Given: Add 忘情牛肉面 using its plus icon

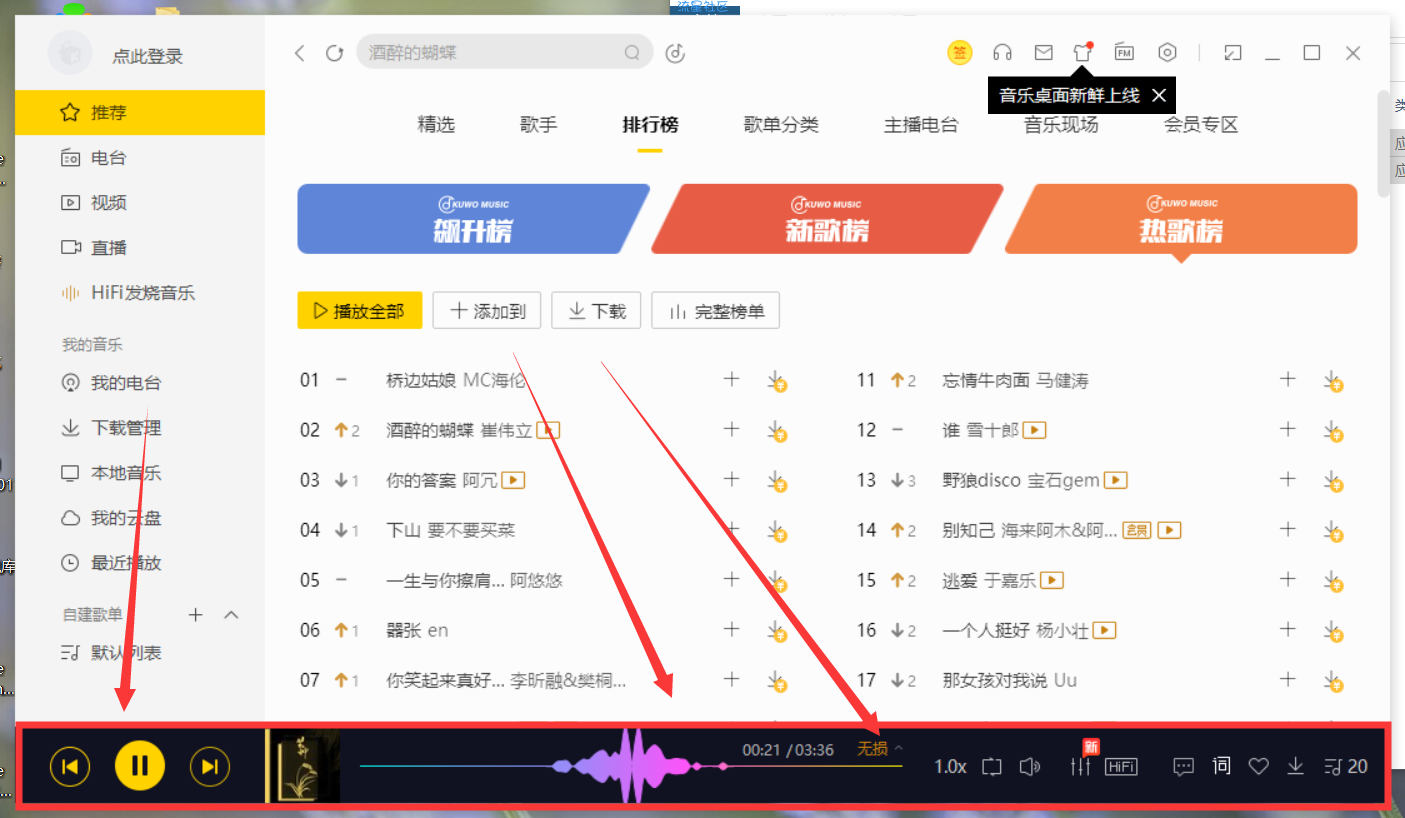Looking at the screenshot, I should 1288,379.
